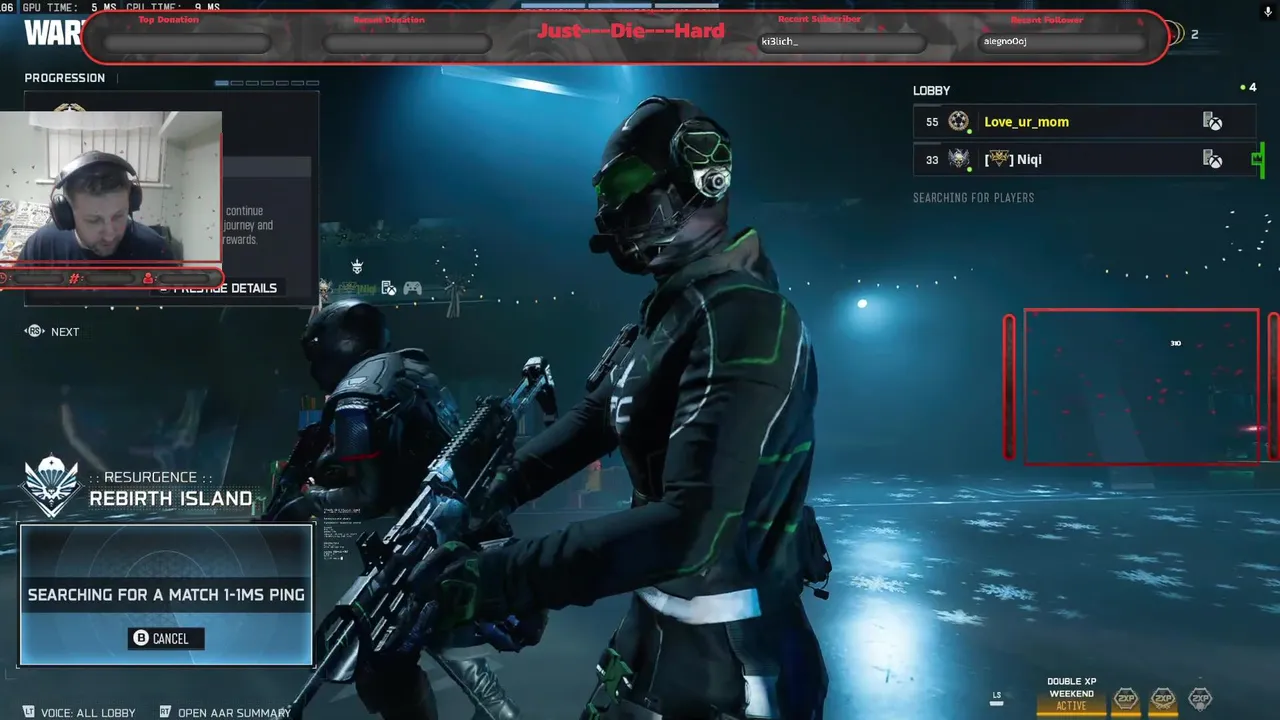Click the Recent Subscriber ki3lich_ field
The width and height of the screenshot is (1280, 720).
841,42
